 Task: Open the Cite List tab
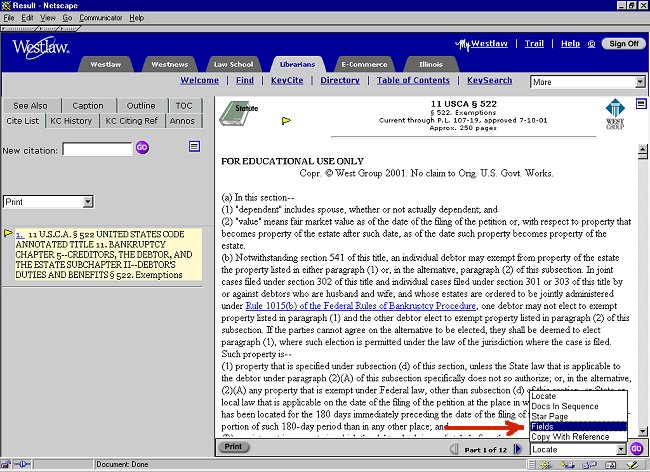pyautogui.click(x=23, y=121)
